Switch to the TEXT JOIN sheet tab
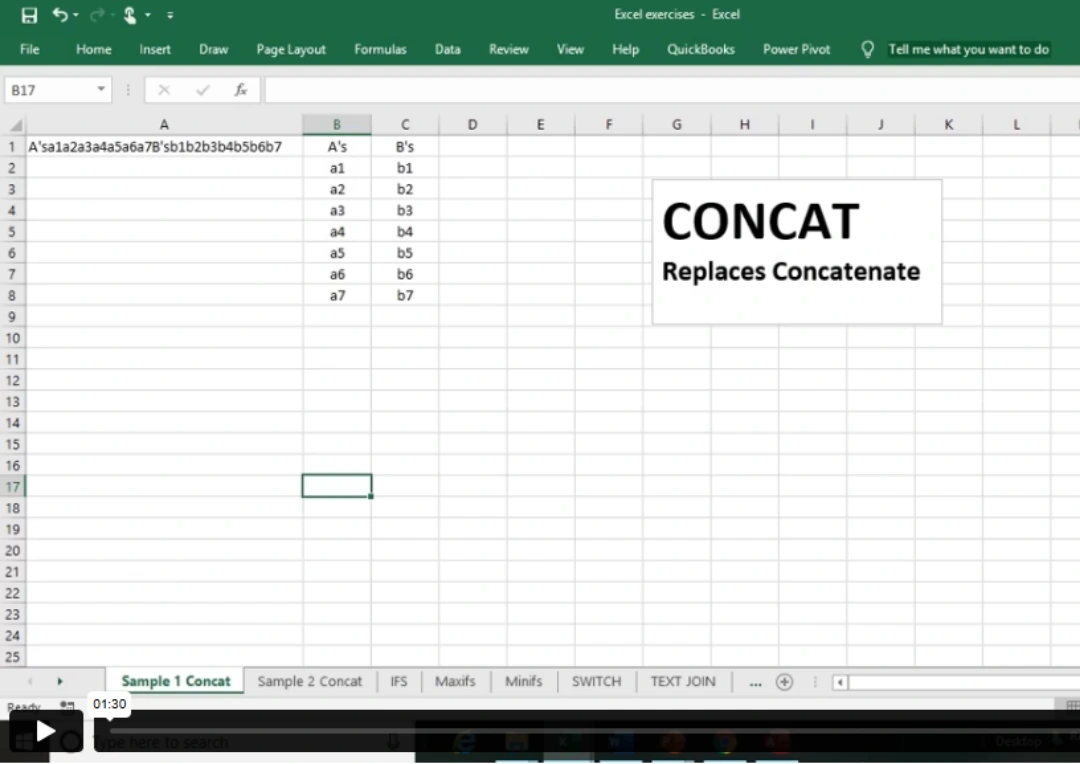 [683, 682]
